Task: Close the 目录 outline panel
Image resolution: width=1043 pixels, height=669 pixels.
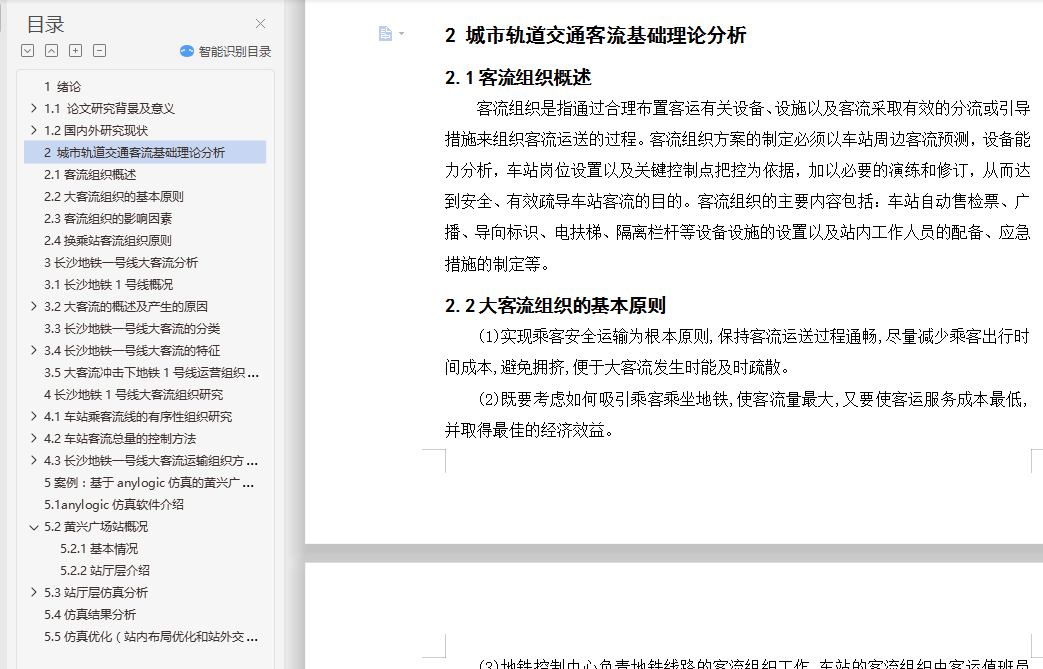Action: tap(260, 24)
